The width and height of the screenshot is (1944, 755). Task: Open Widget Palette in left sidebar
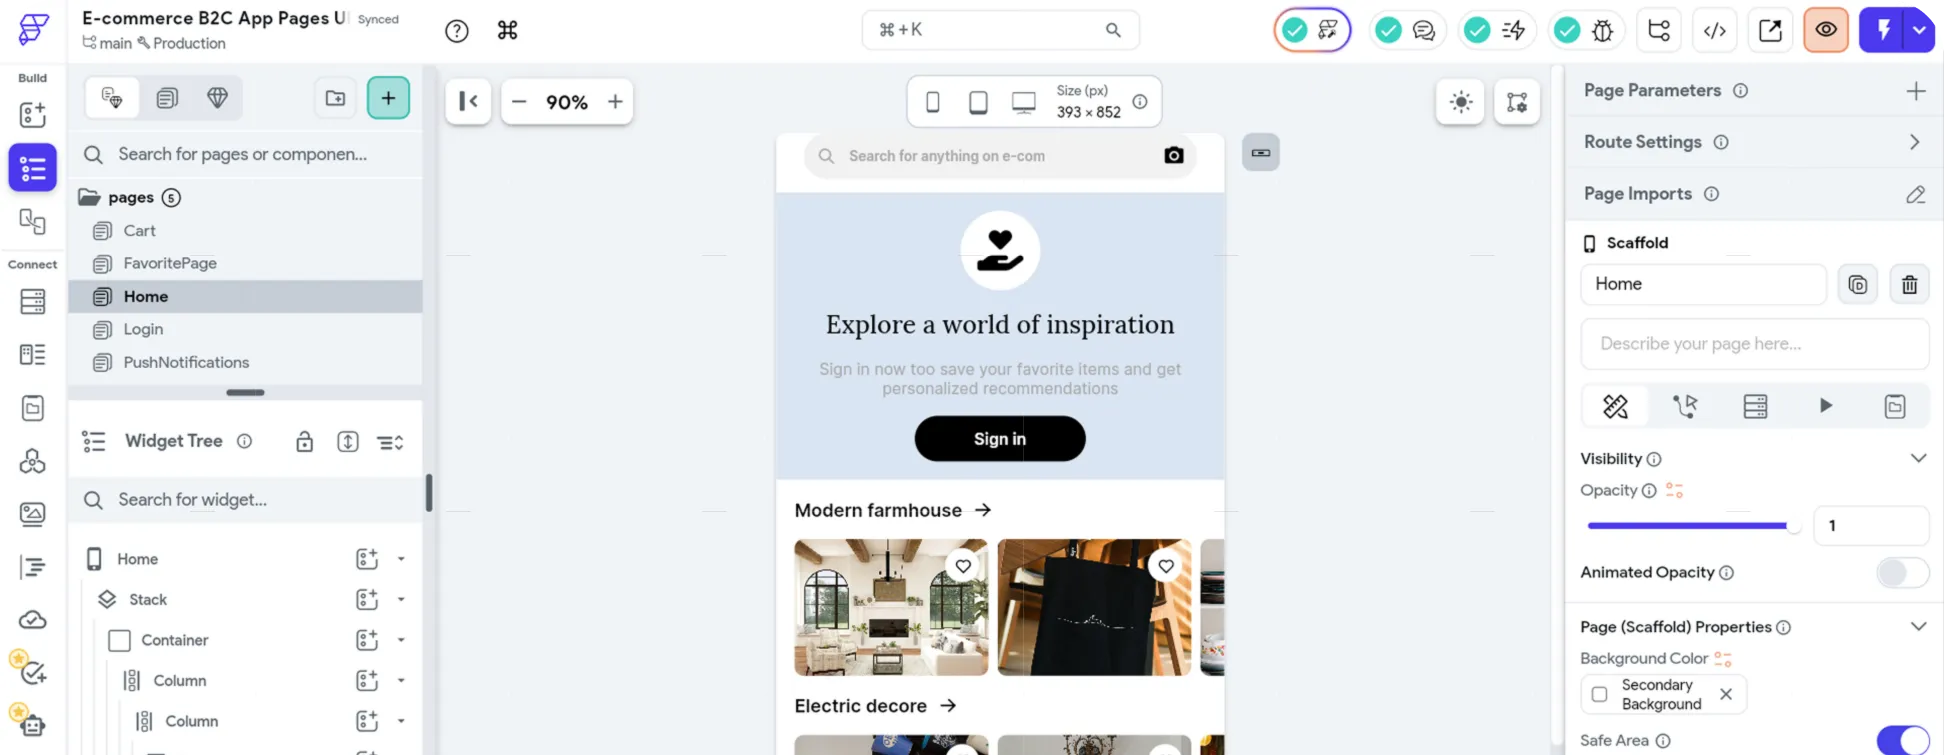point(32,114)
